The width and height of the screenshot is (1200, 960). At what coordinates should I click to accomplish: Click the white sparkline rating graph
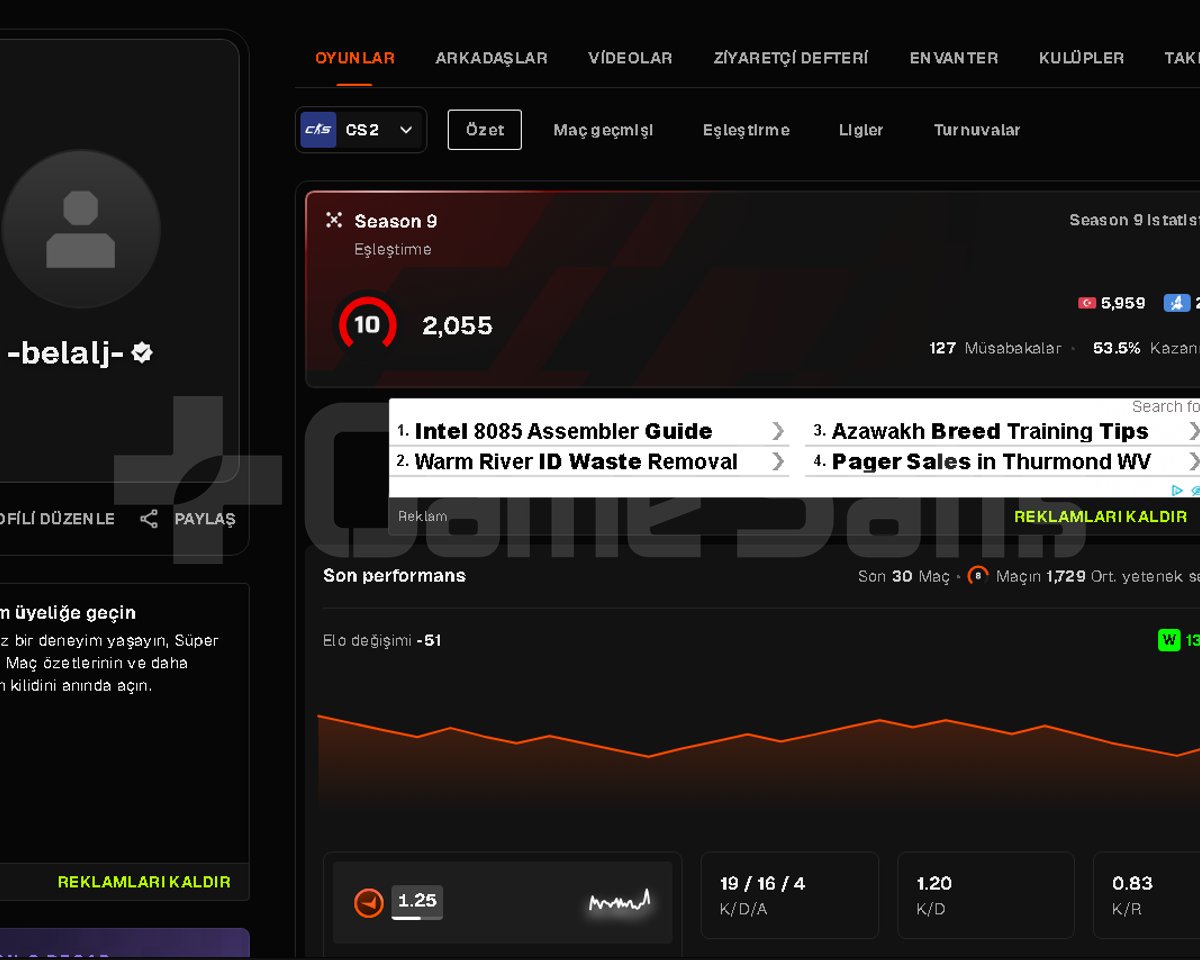coord(620,902)
